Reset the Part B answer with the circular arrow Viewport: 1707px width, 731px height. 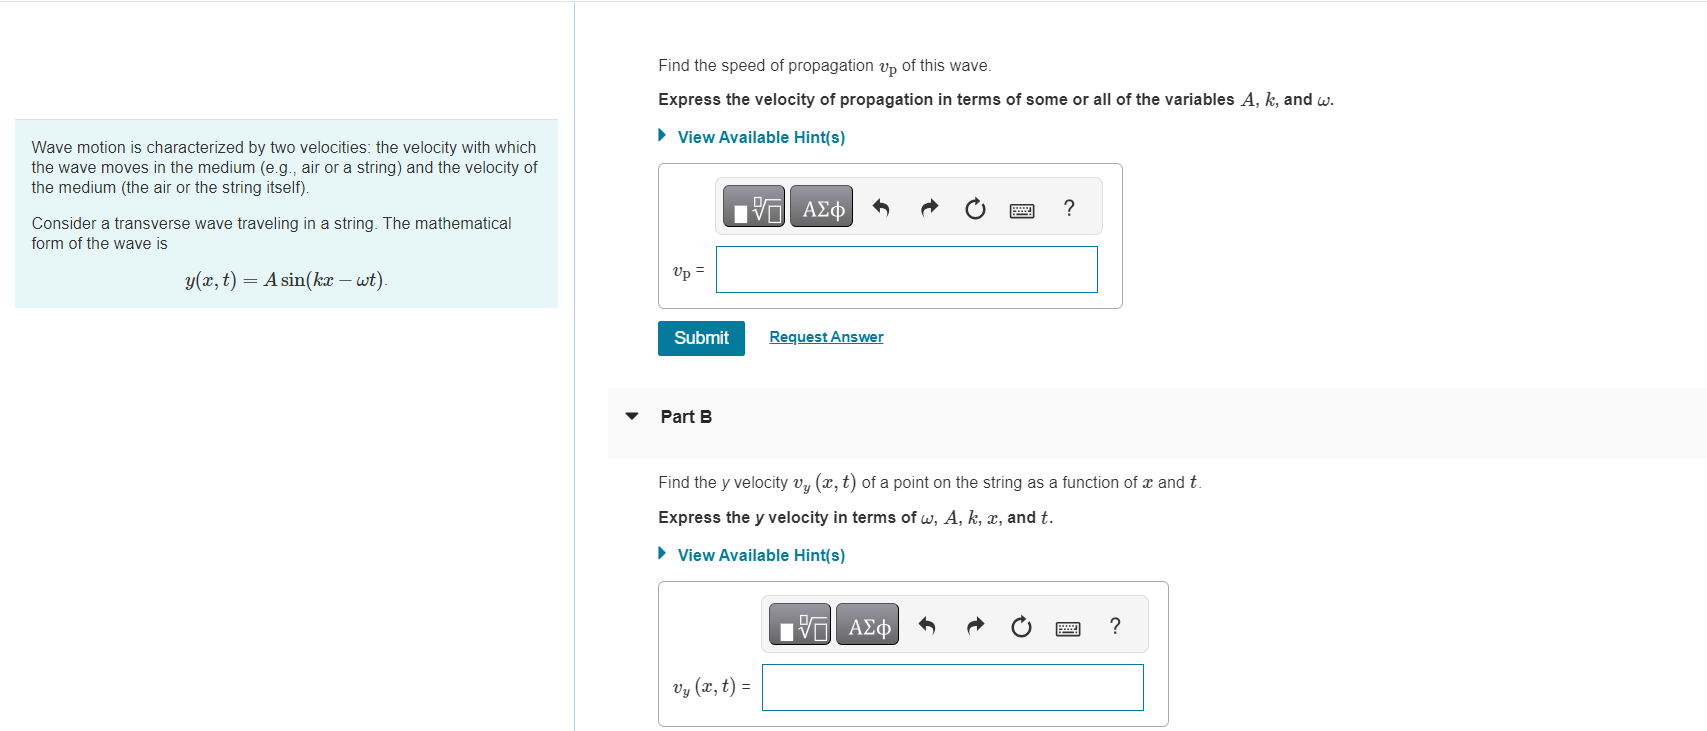click(x=1020, y=625)
